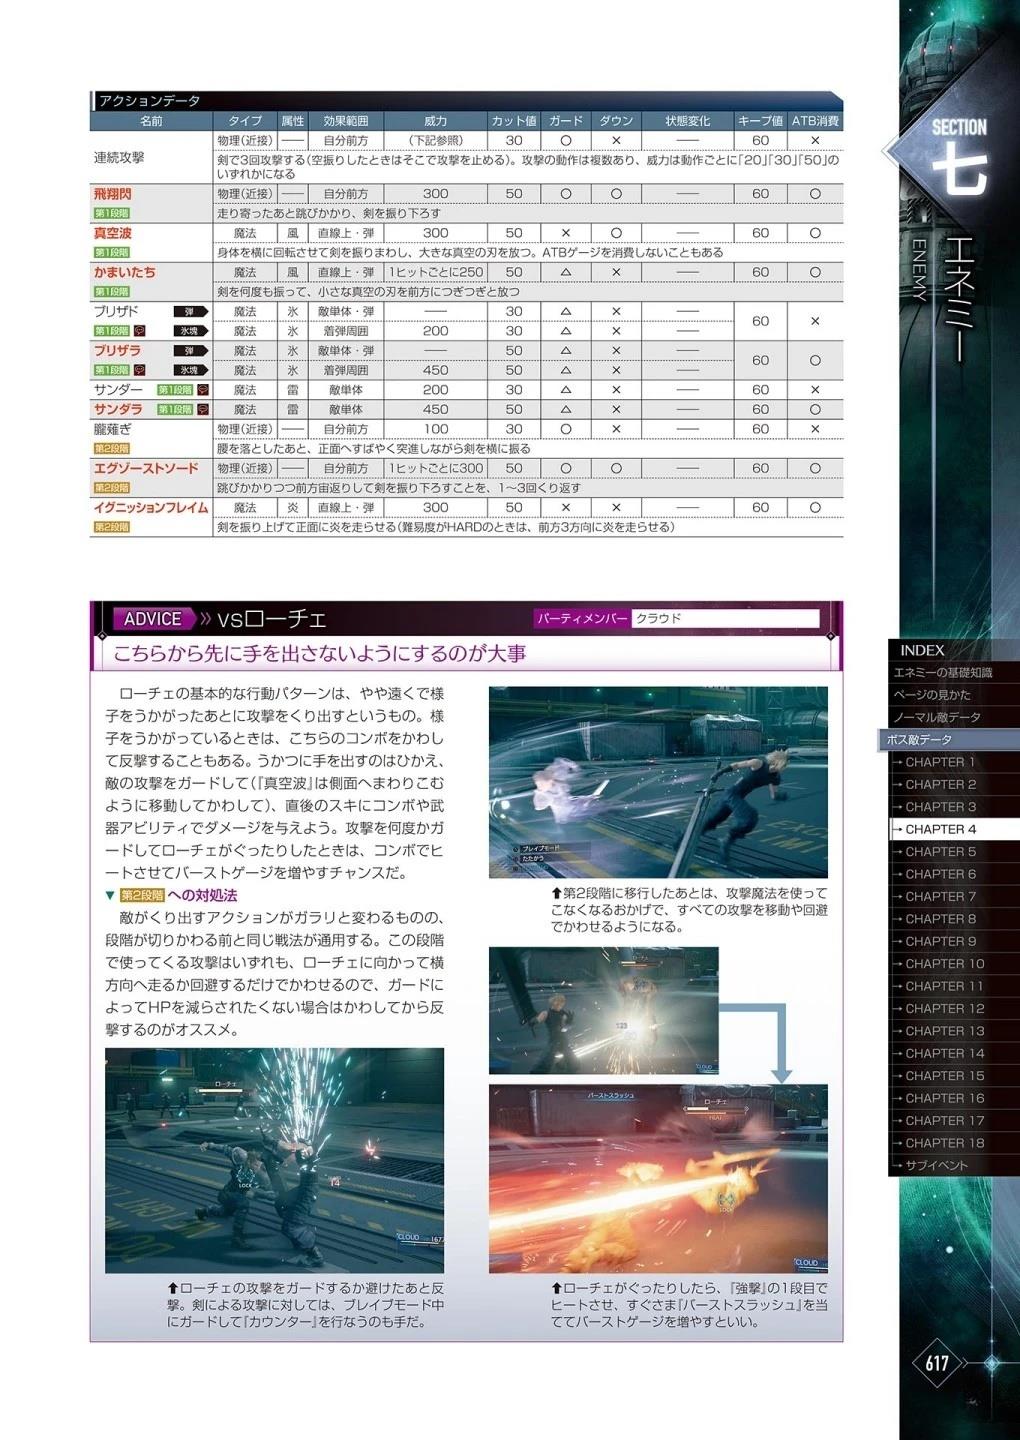Click the red icon next to サンダー
This screenshot has height=1440, width=1020.
point(202,390)
